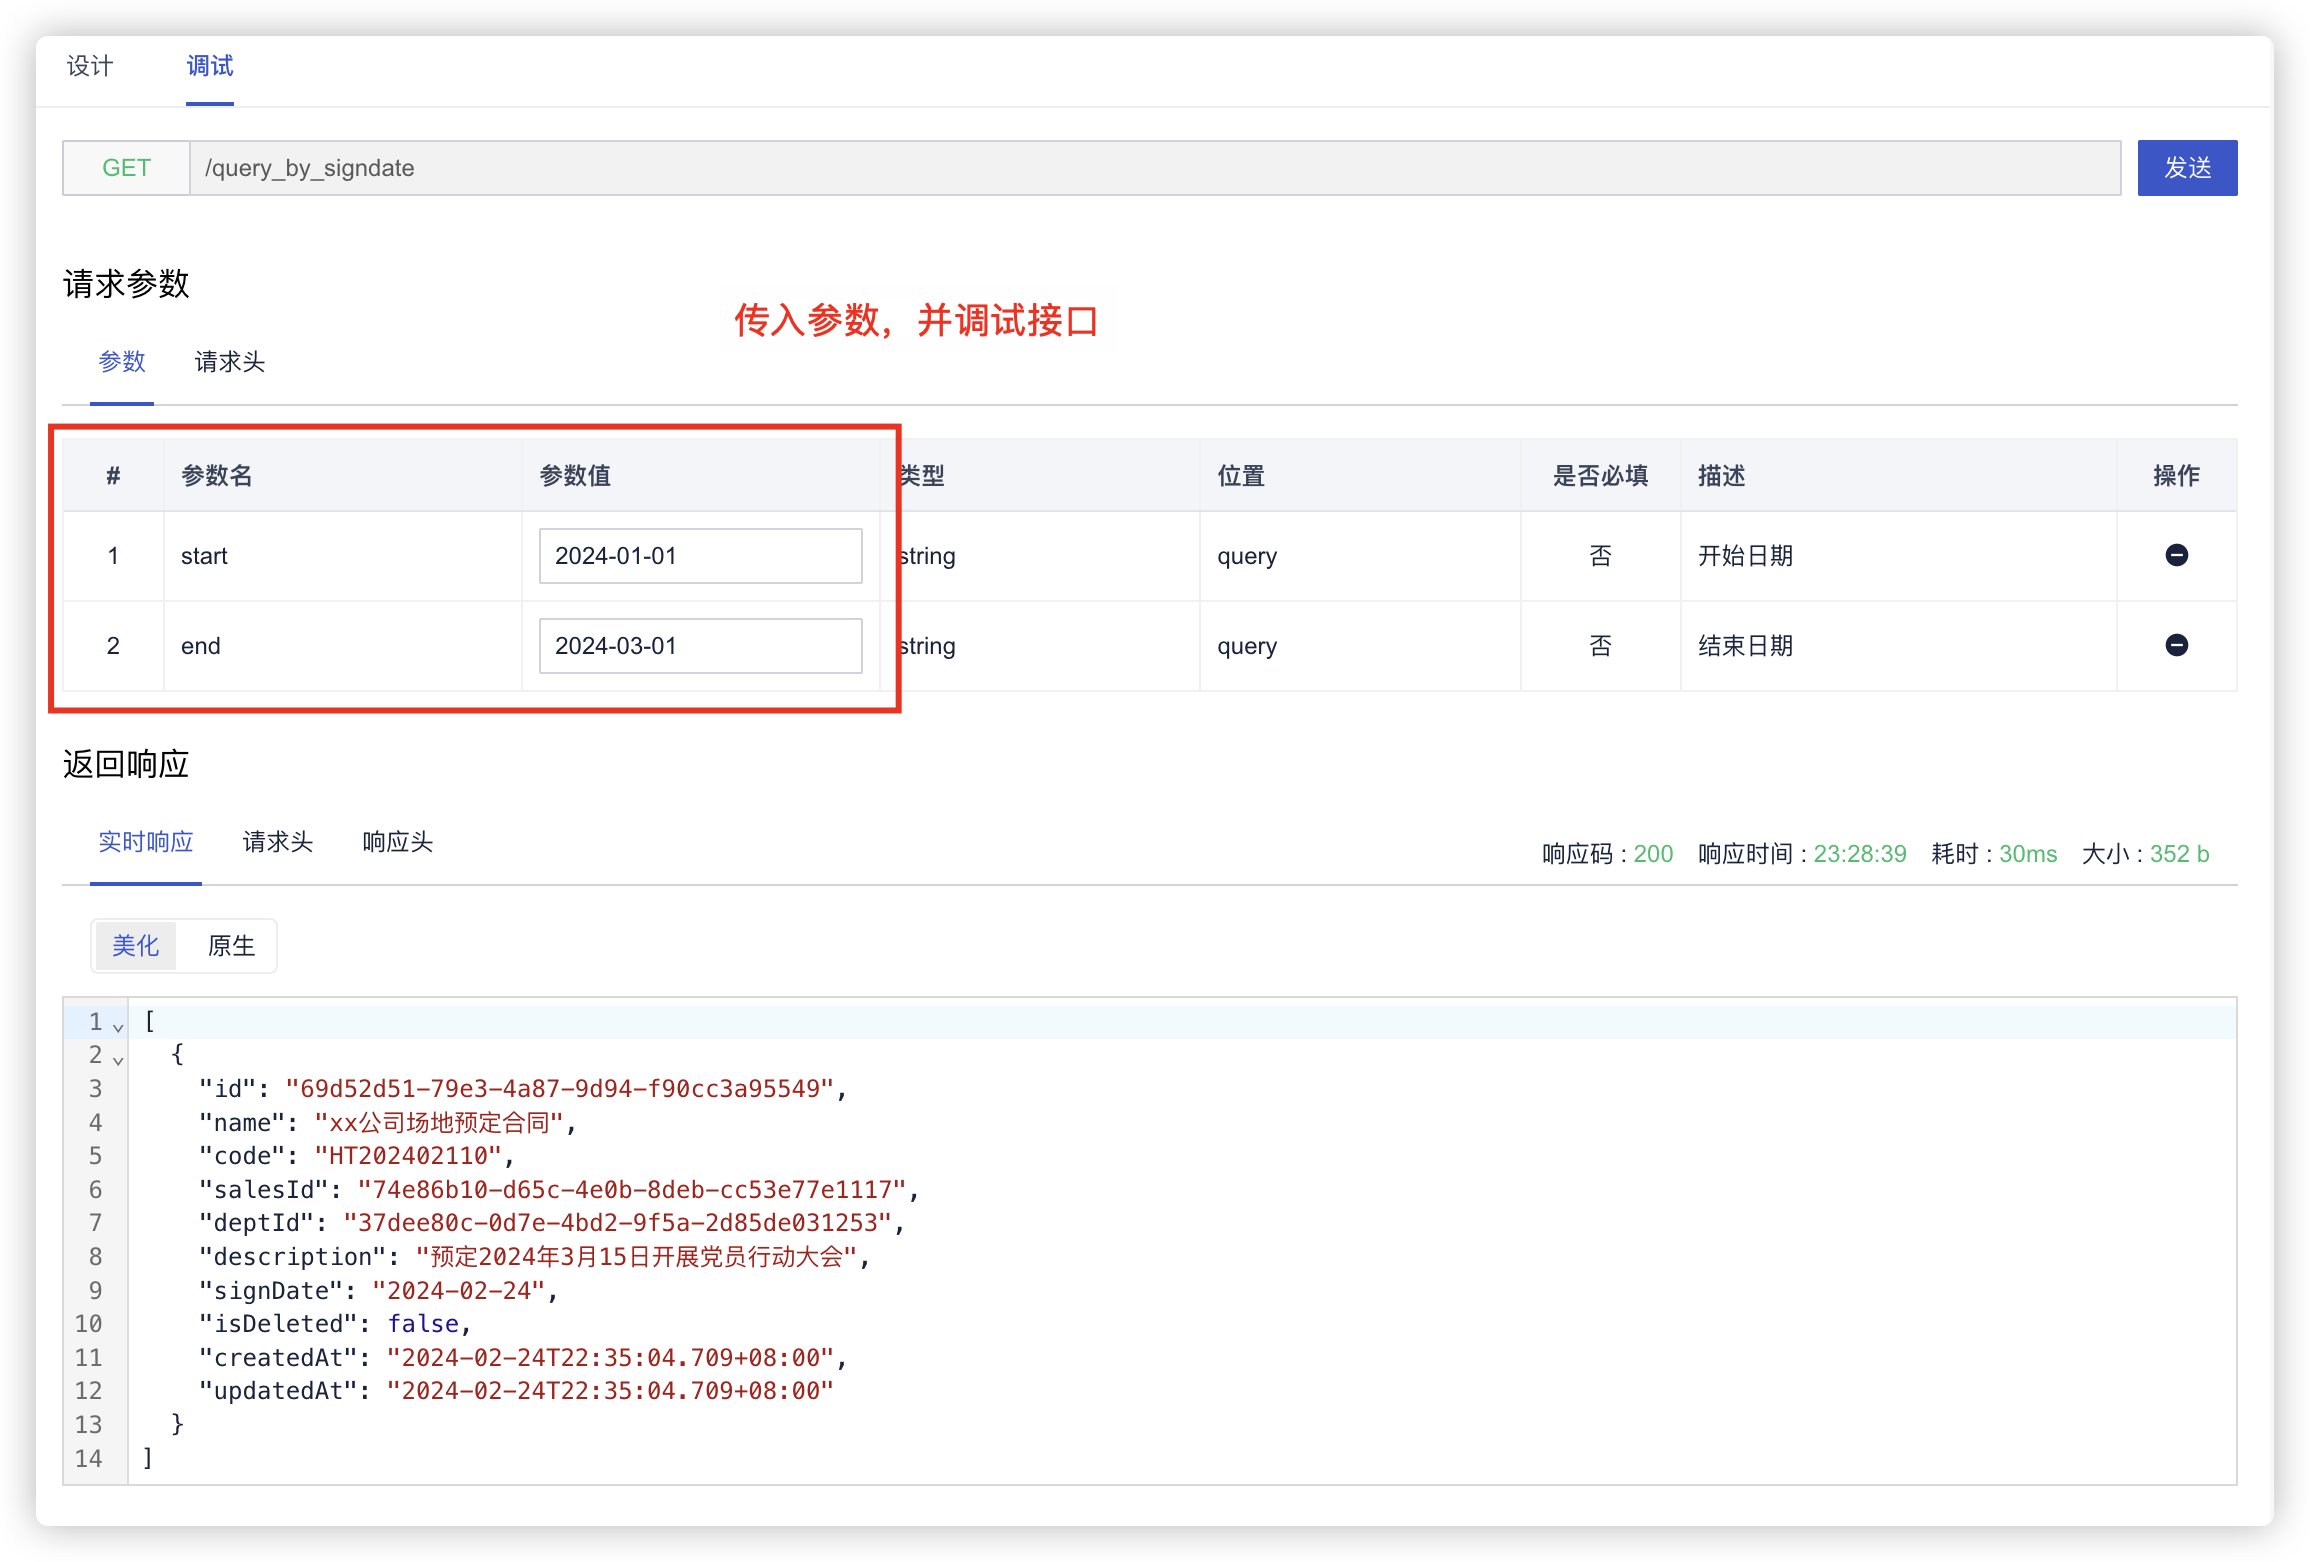Remove the start parameter row
The width and height of the screenshot is (2310, 1562).
coord(2176,555)
